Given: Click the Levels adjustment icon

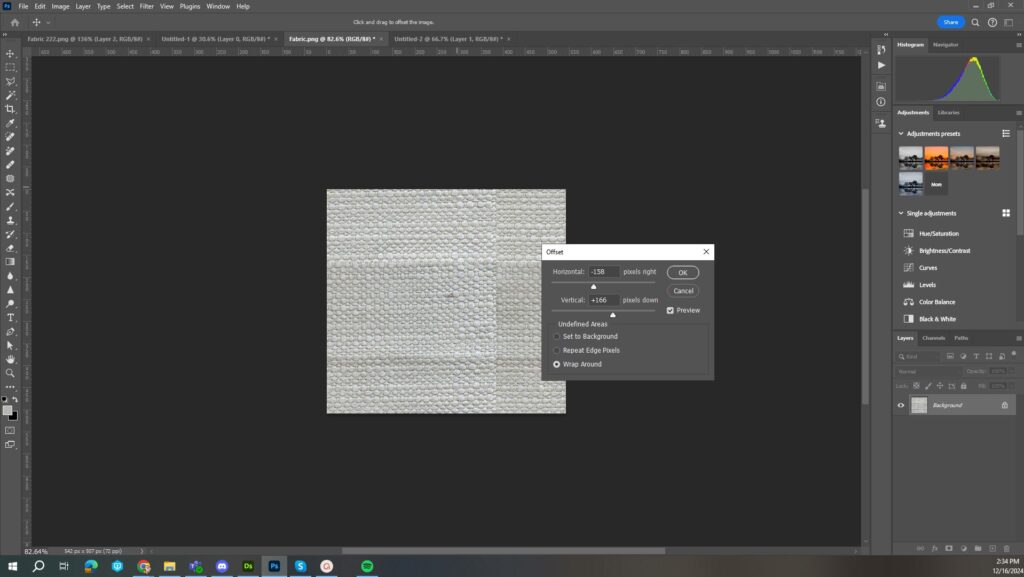Looking at the screenshot, I should point(908,285).
